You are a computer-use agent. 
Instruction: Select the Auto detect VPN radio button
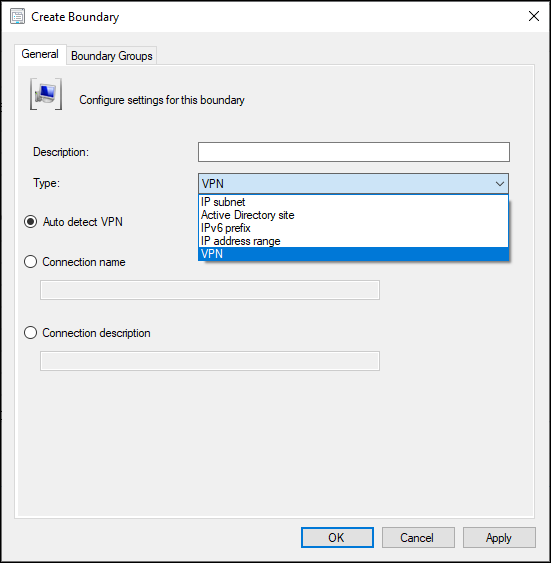[x=31, y=222]
